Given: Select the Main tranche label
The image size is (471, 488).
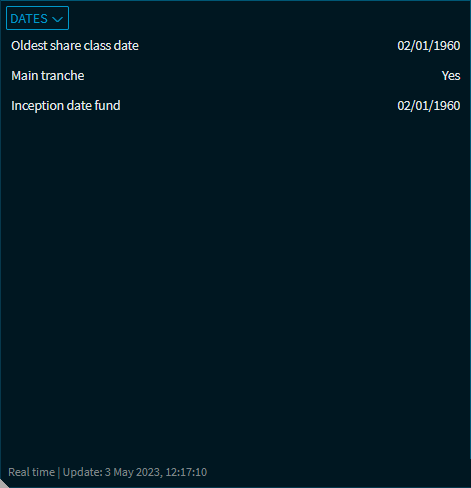Looking at the screenshot, I should pyautogui.click(x=48, y=76).
